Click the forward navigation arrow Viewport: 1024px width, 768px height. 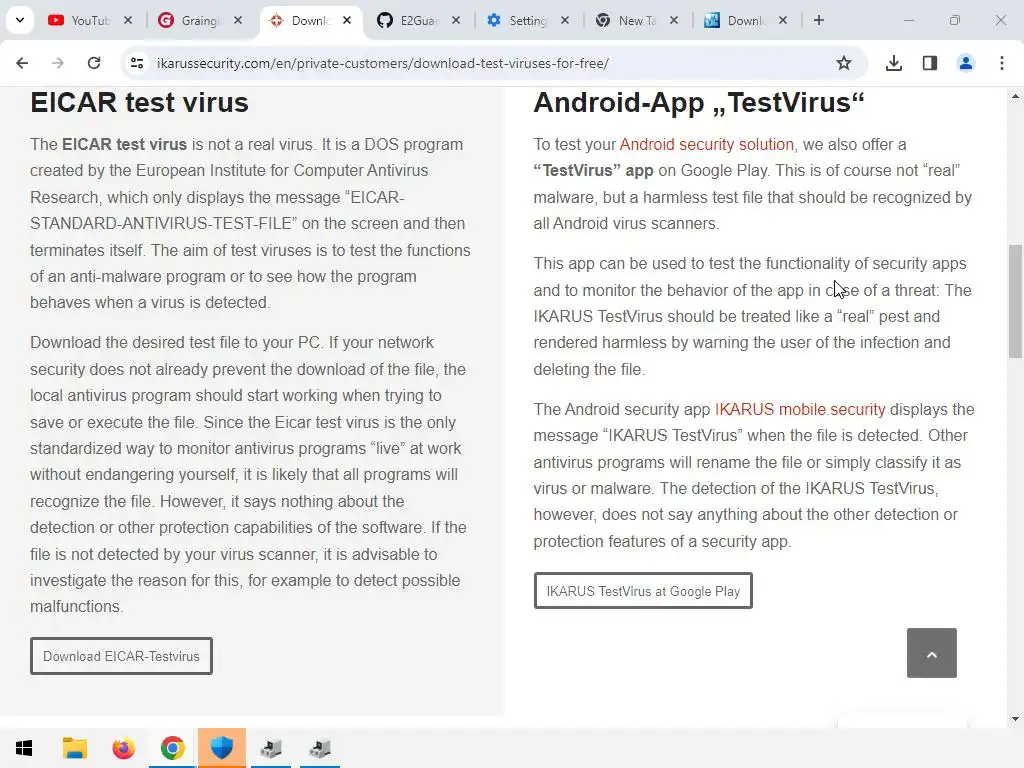tap(58, 63)
